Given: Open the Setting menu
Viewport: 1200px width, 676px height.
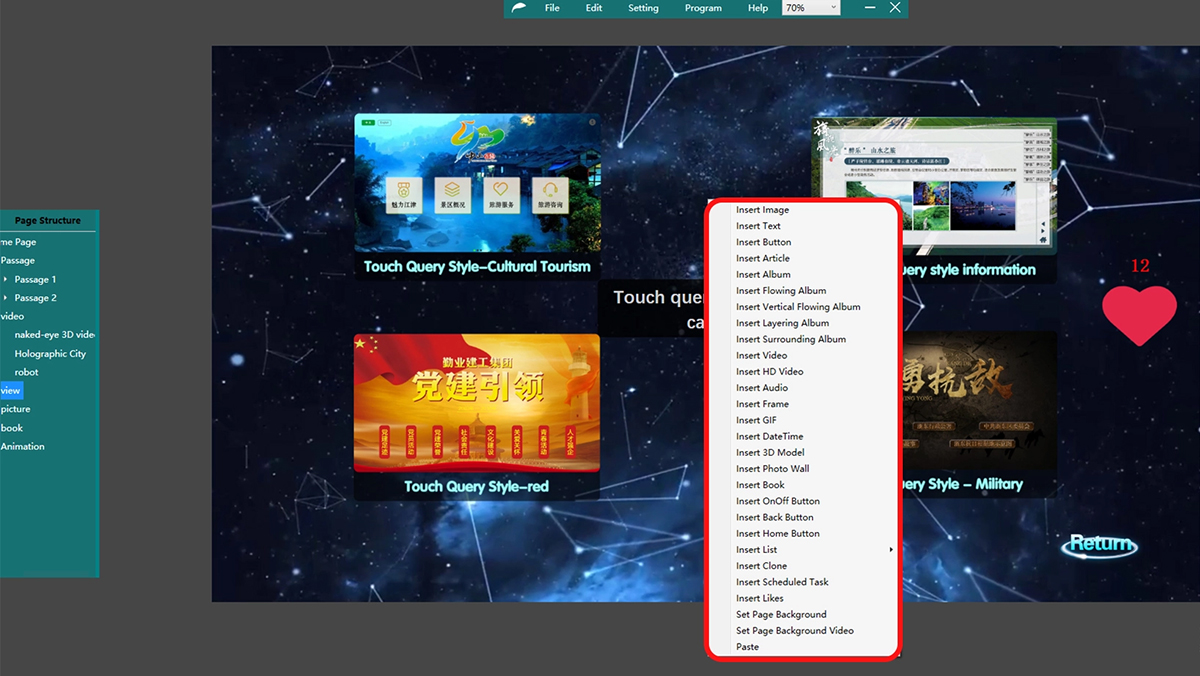Looking at the screenshot, I should tap(643, 8).
